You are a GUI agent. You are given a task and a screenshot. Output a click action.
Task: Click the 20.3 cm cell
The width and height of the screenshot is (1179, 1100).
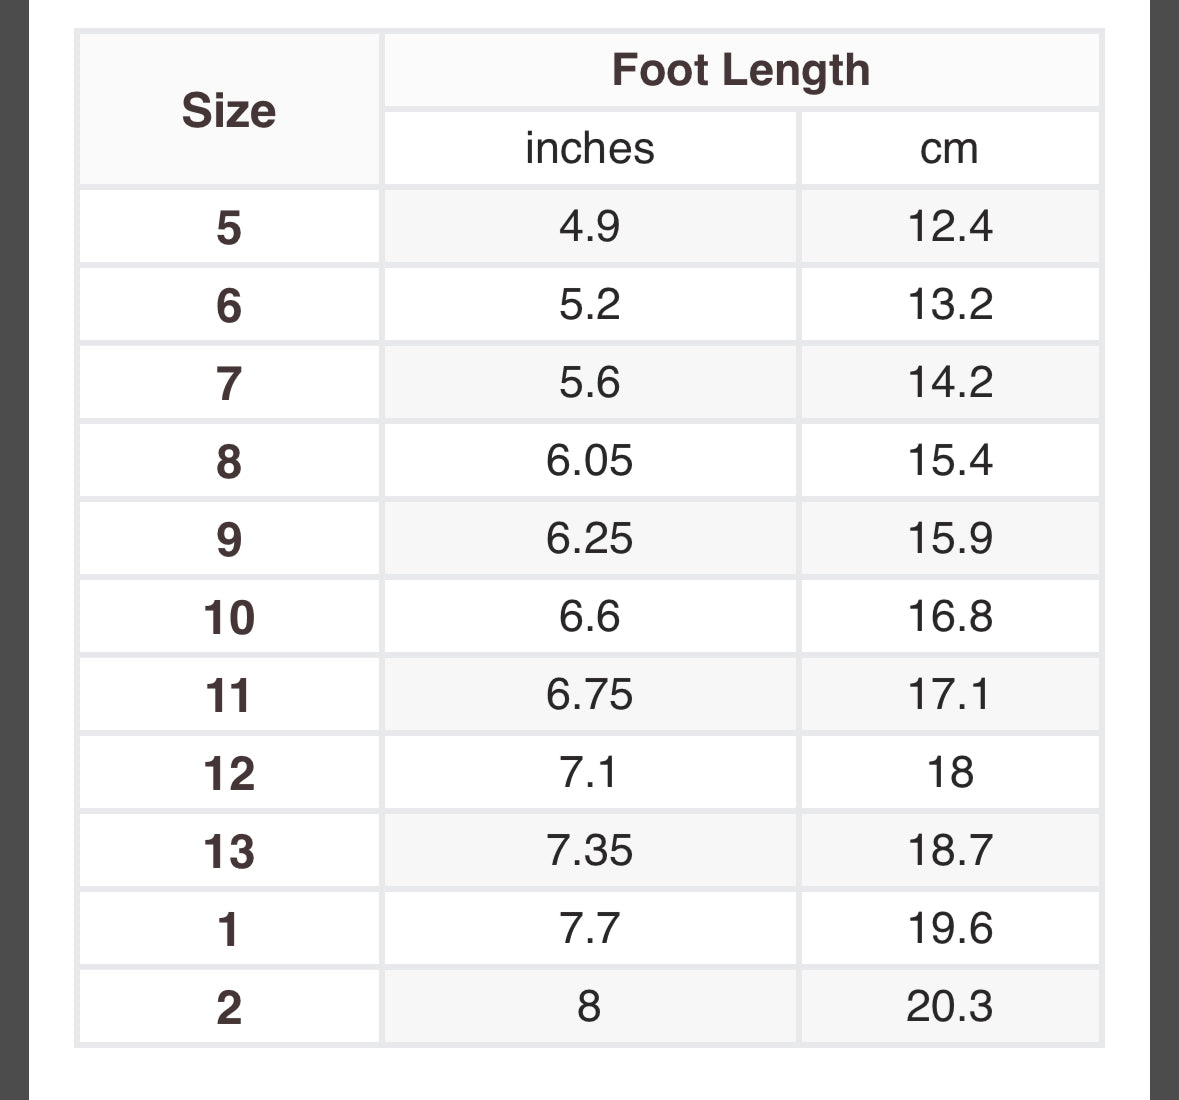[x=950, y=1008]
